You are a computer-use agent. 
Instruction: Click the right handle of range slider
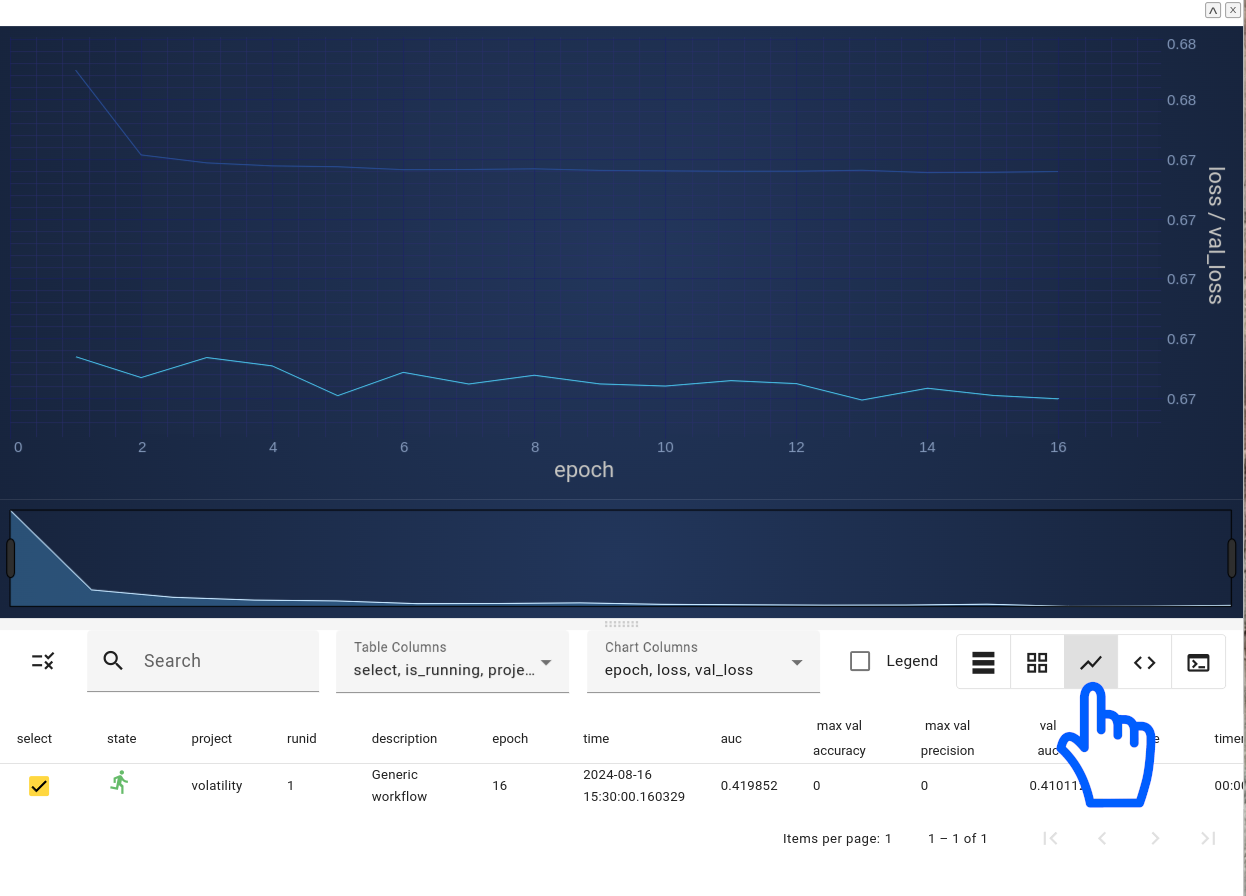tap(1232, 558)
